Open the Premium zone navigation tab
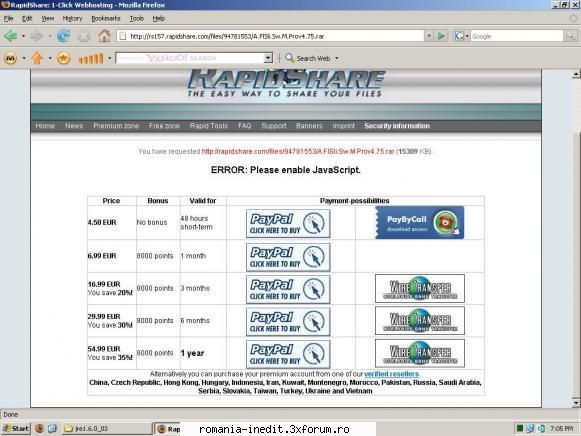This screenshot has height=436, width=581. (x=116, y=126)
